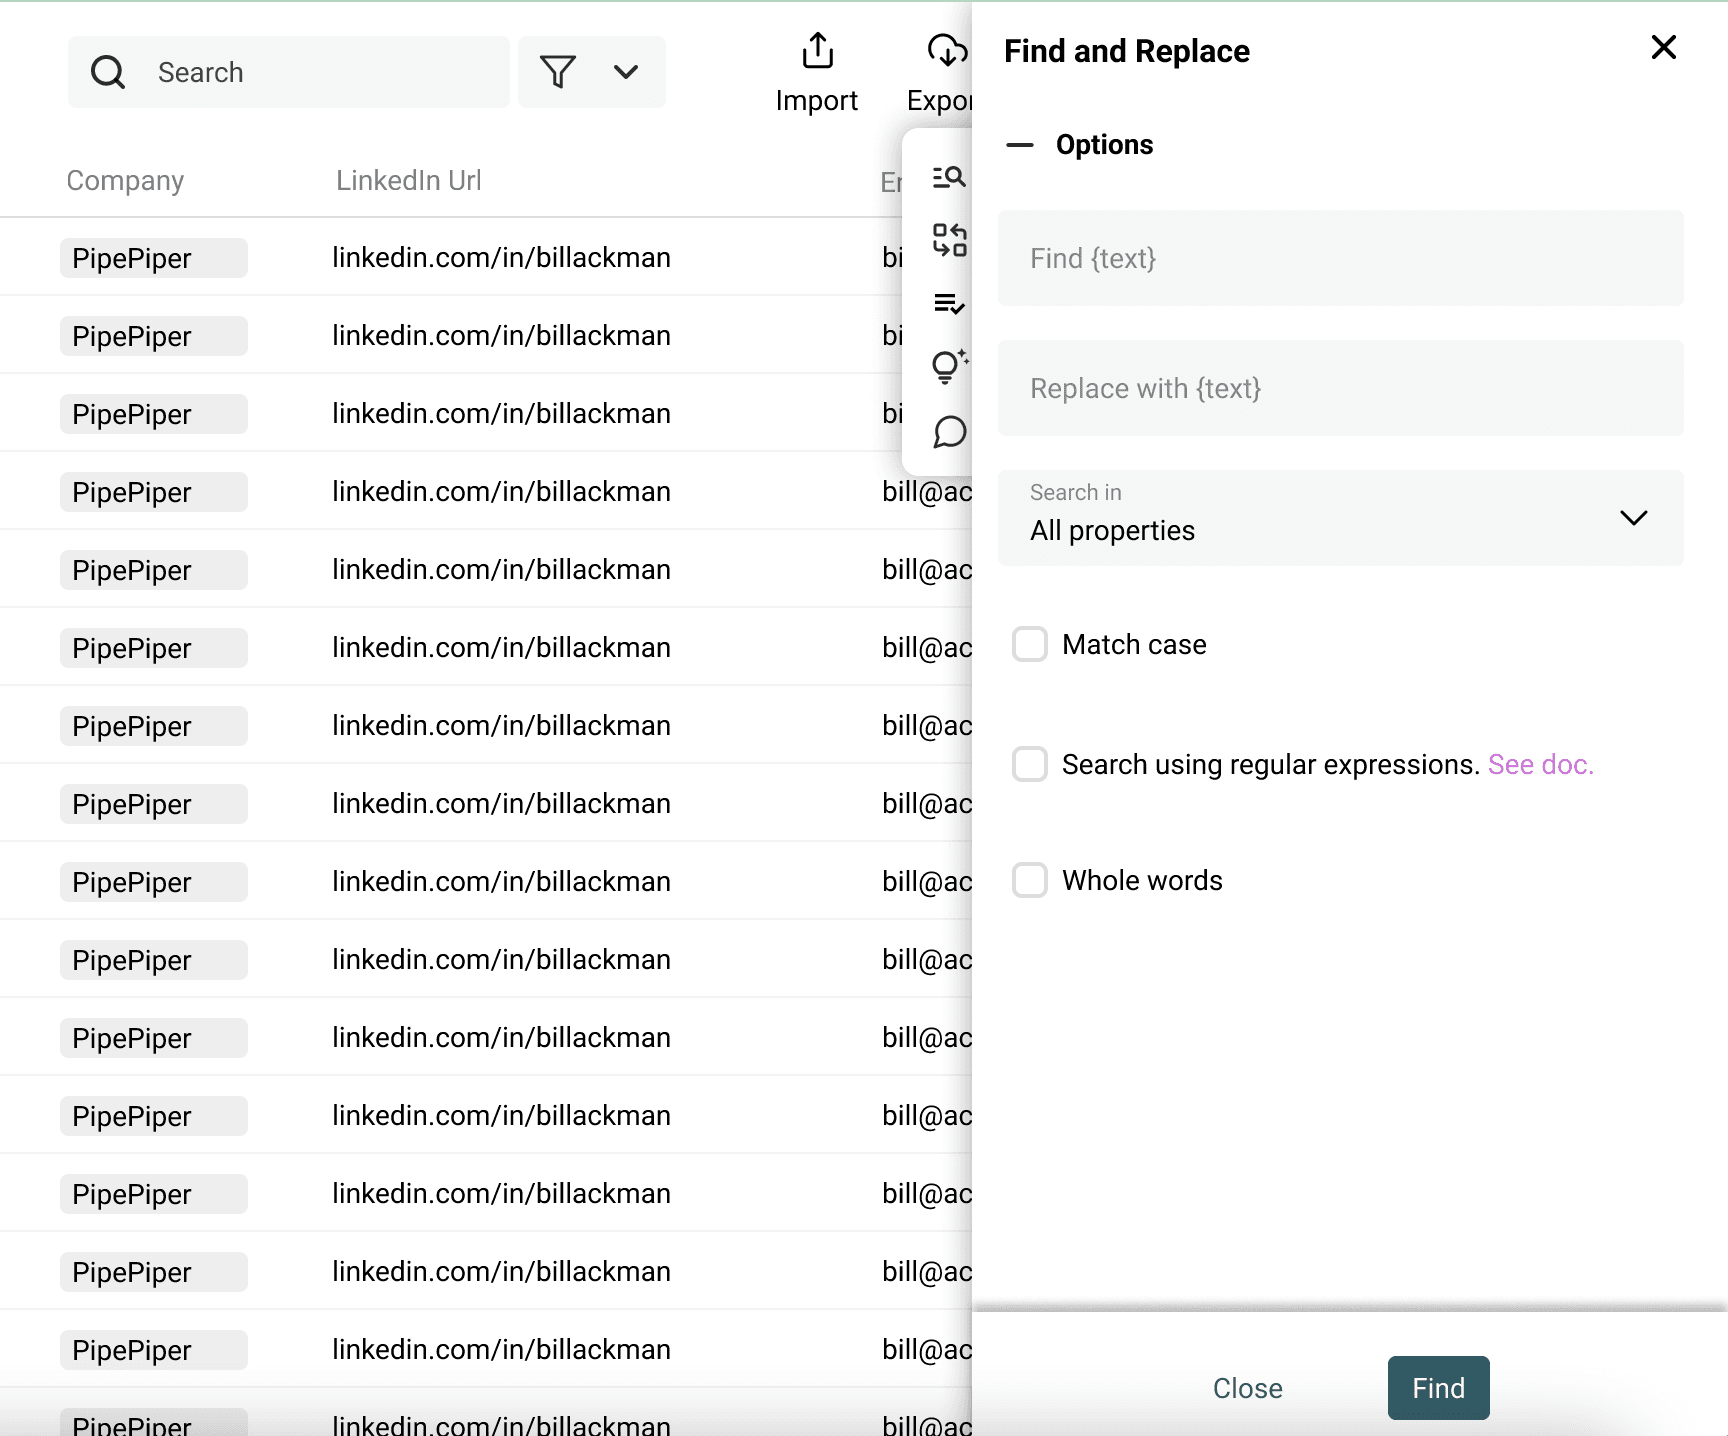Check the Whole words option
This screenshot has height=1436, width=1728.
point(1029,881)
